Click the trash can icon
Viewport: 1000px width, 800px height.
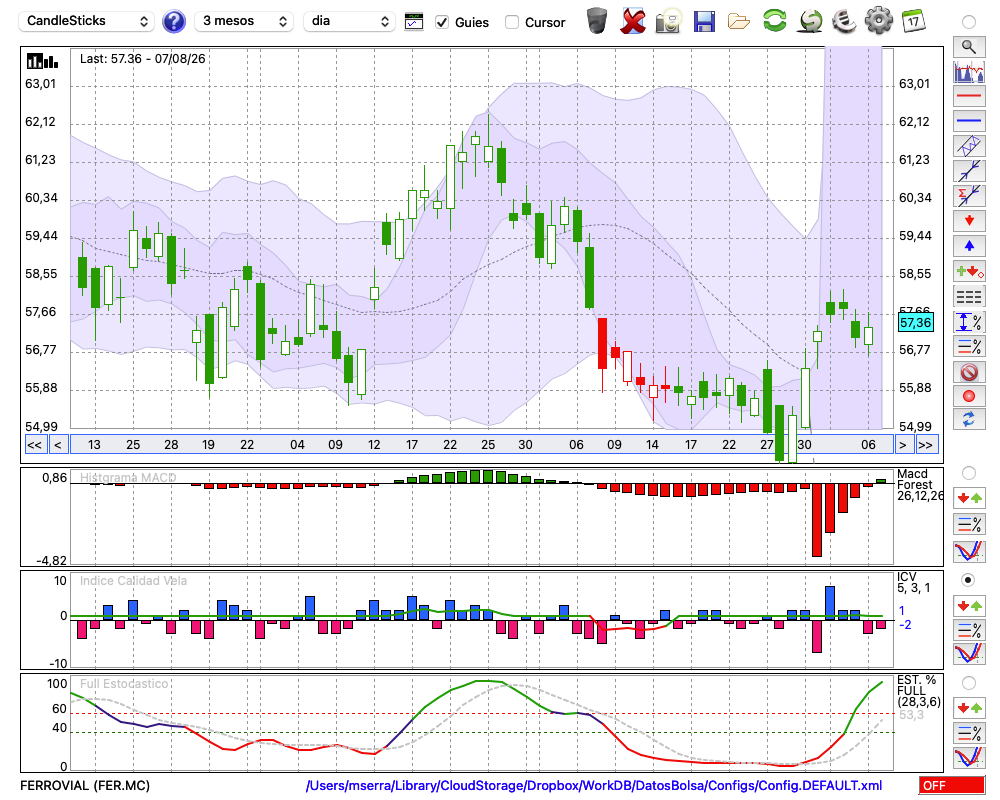click(597, 21)
